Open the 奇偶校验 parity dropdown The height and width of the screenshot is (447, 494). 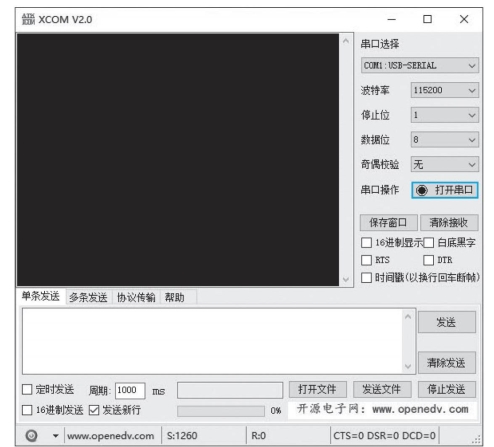pyautogui.click(x=445, y=164)
